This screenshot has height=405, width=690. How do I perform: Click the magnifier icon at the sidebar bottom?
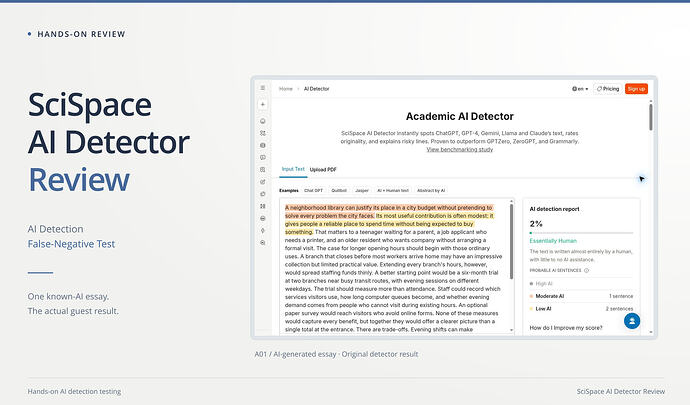(x=263, y=243)
